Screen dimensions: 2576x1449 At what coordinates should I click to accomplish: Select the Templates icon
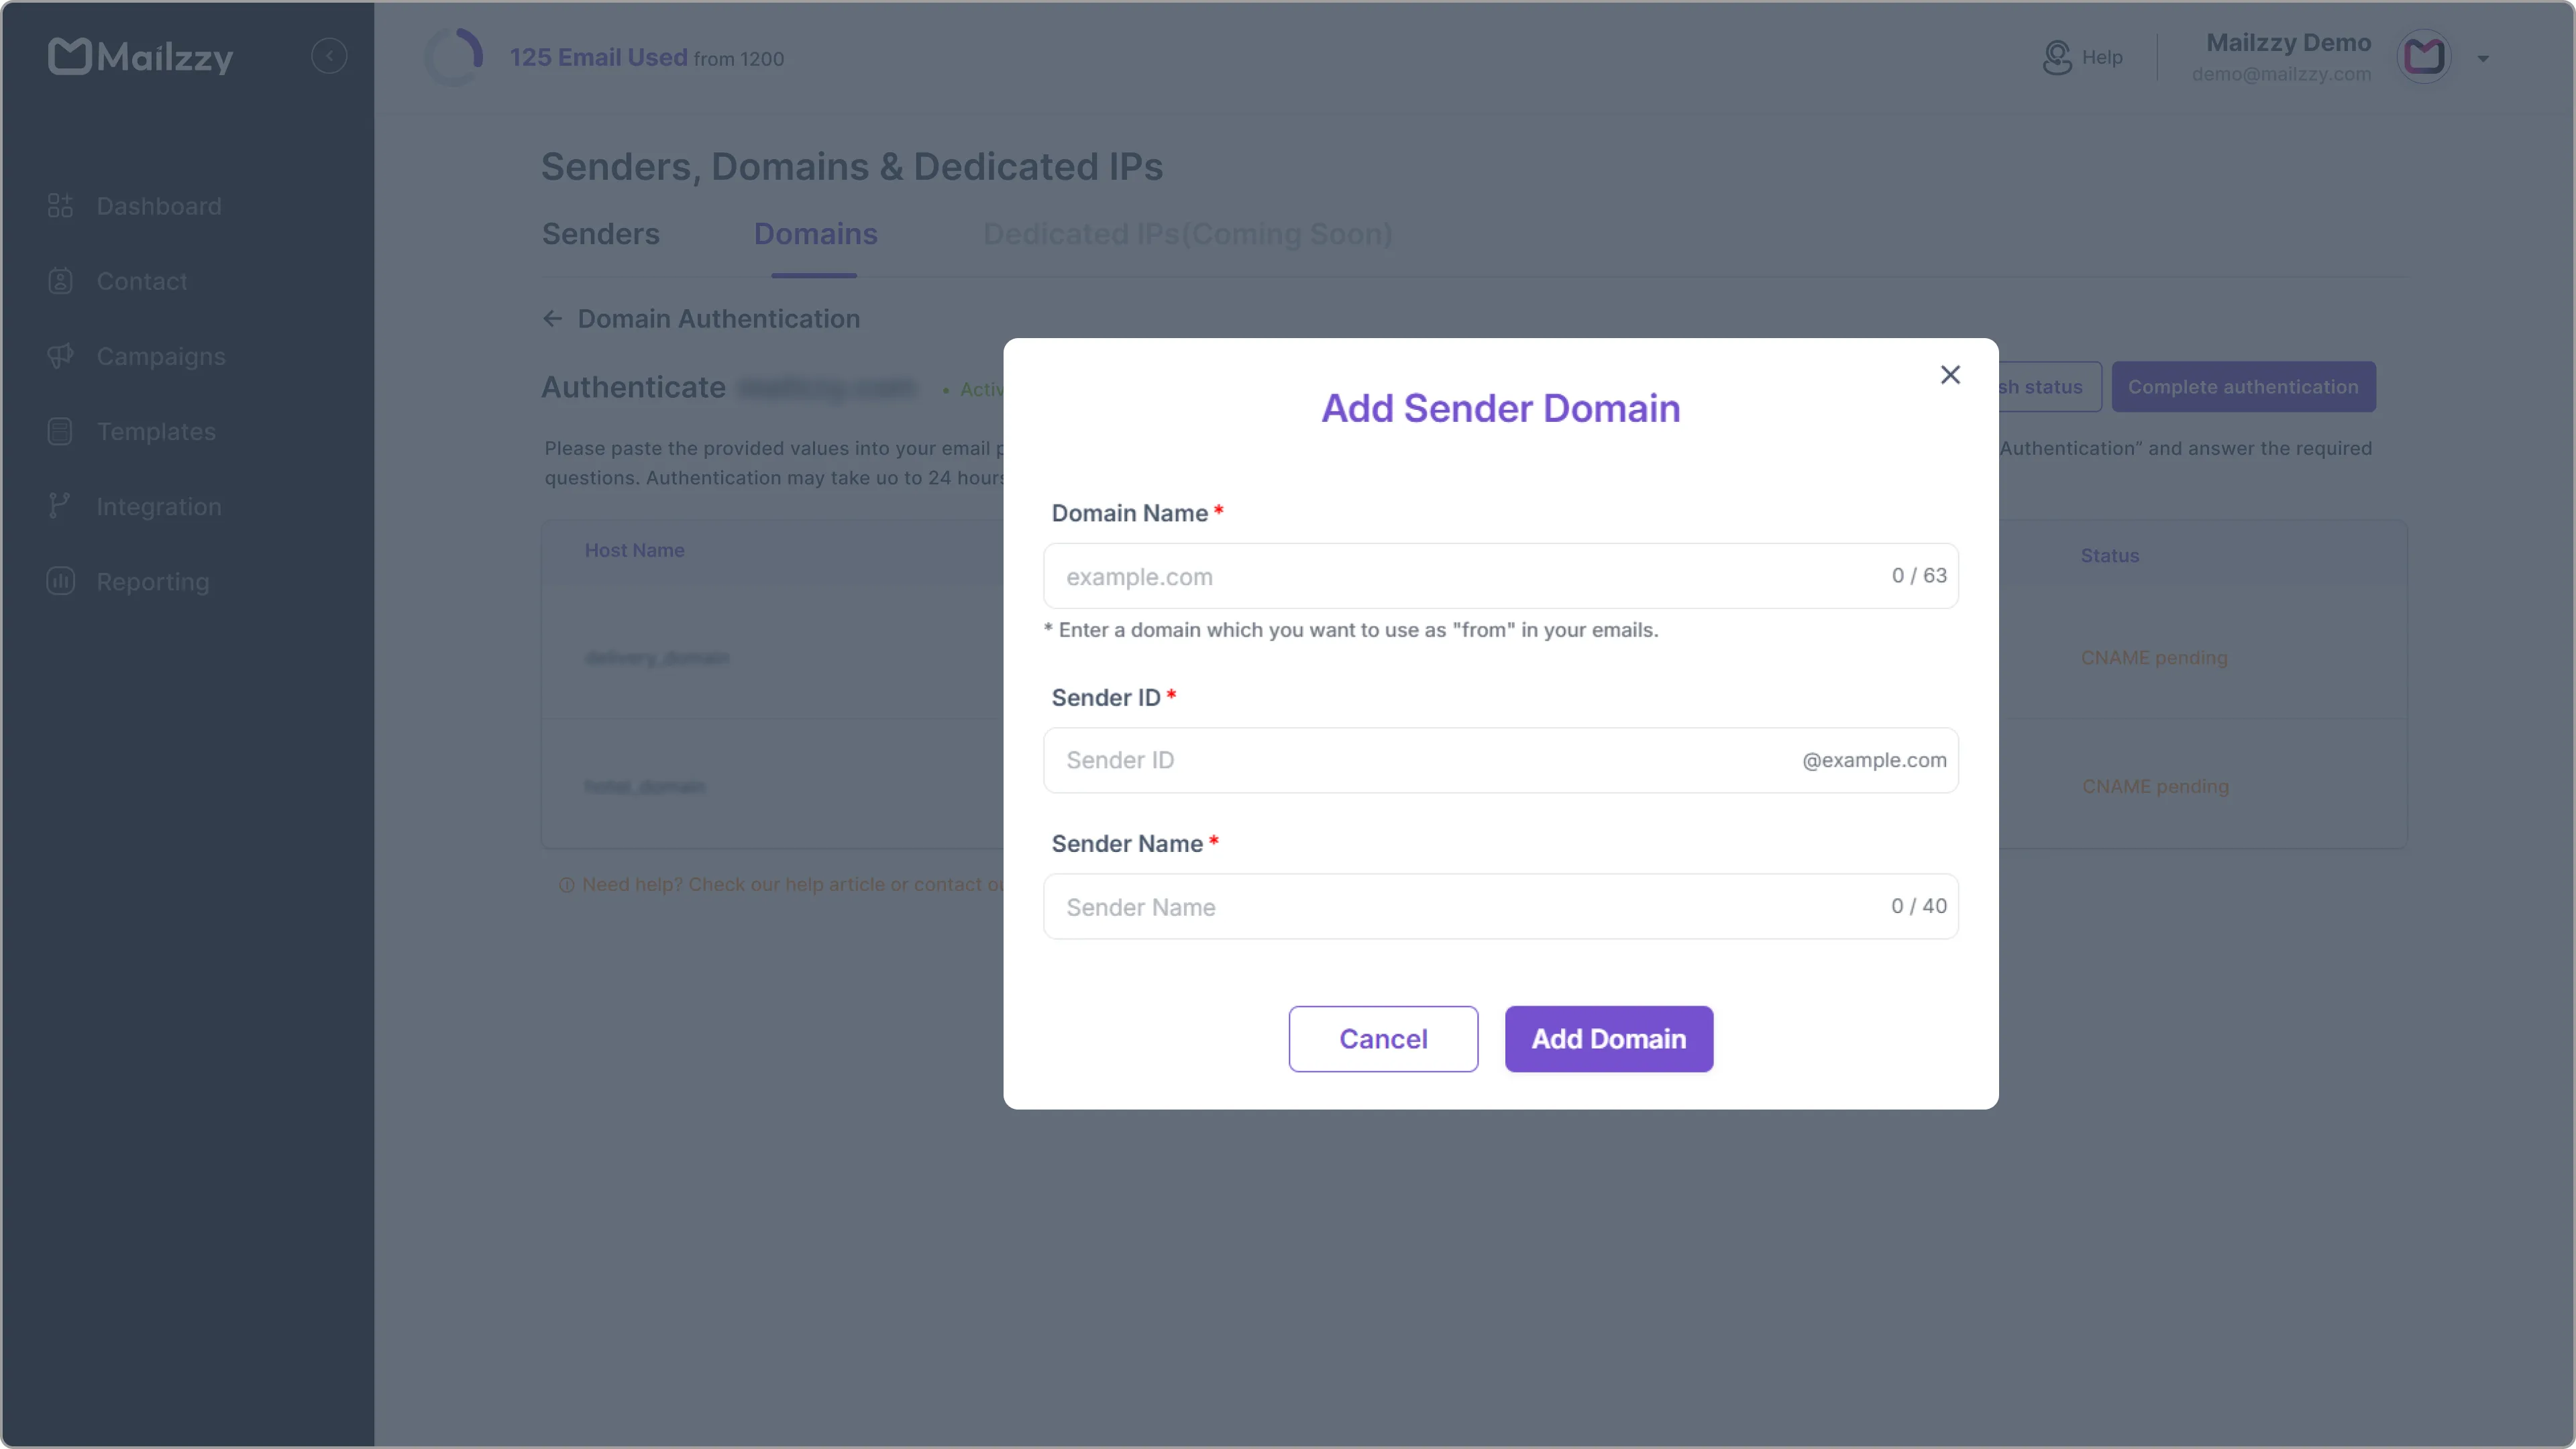click(x=60, y=431)
